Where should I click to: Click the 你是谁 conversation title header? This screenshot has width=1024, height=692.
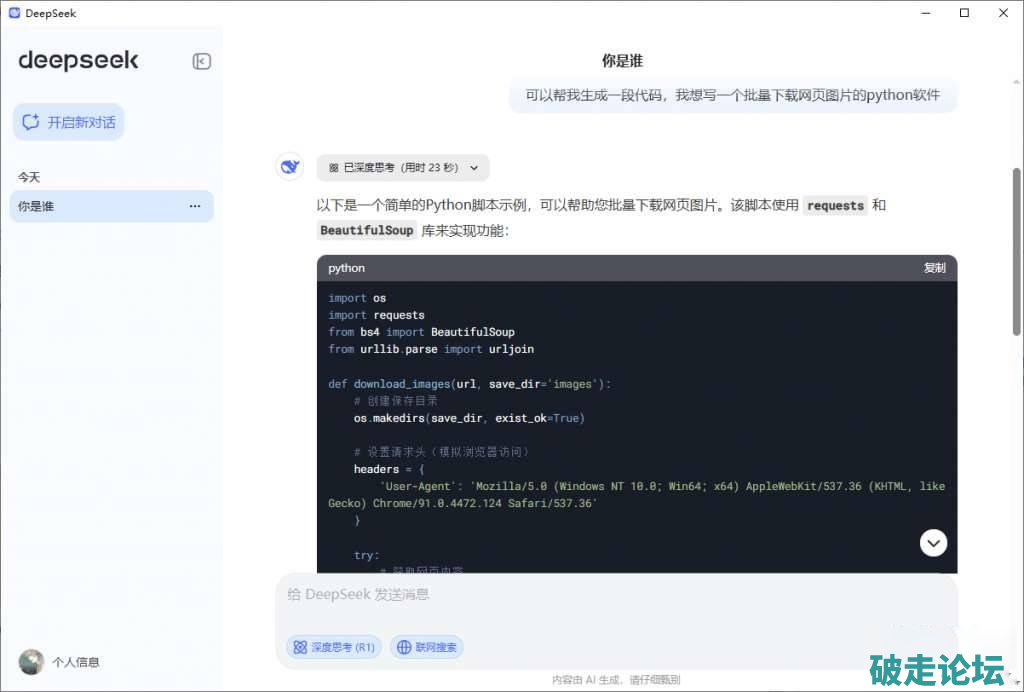click(x=622, y=61)
